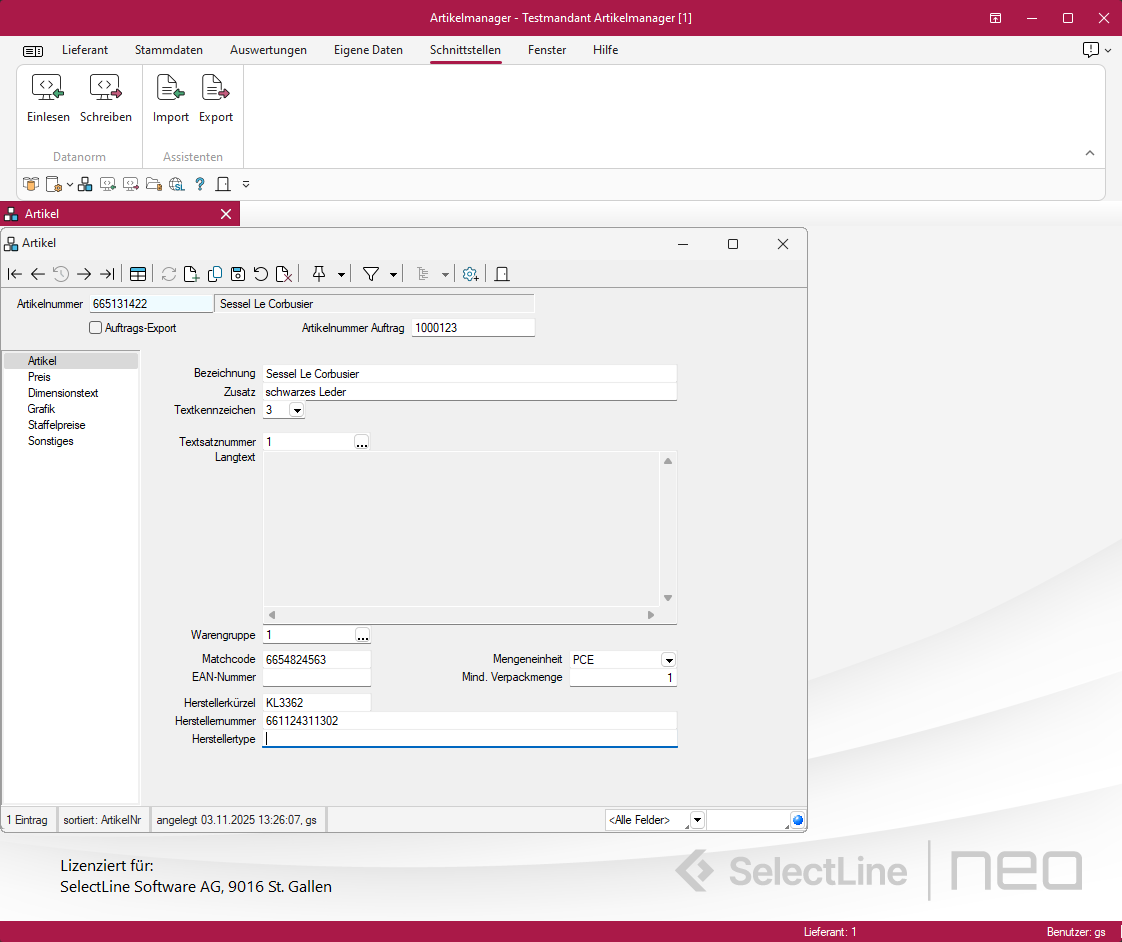The image size is (1122, 942).
Task: Save the current article record
Action: click(238, 274)
